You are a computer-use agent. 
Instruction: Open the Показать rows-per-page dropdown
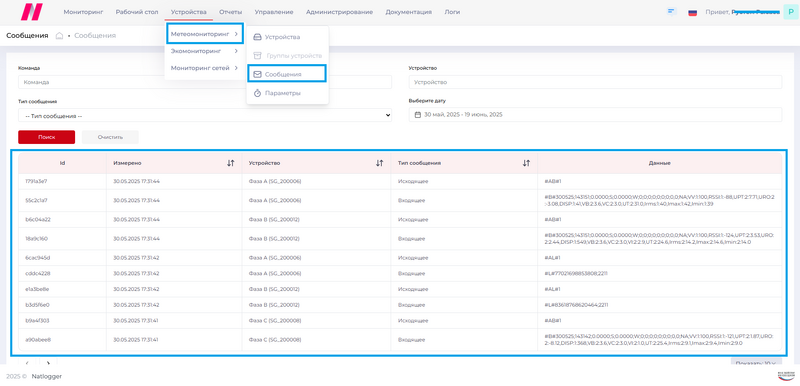(x=756, y=364)
